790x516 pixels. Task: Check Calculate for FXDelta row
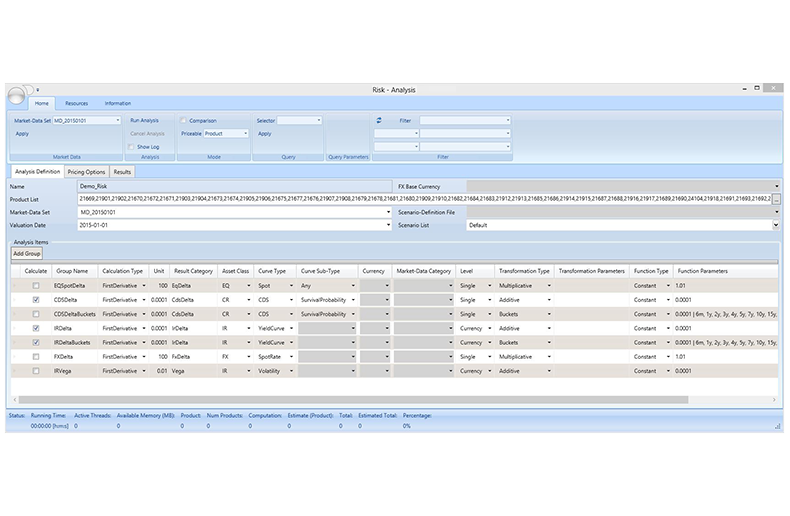click(36, 357)
